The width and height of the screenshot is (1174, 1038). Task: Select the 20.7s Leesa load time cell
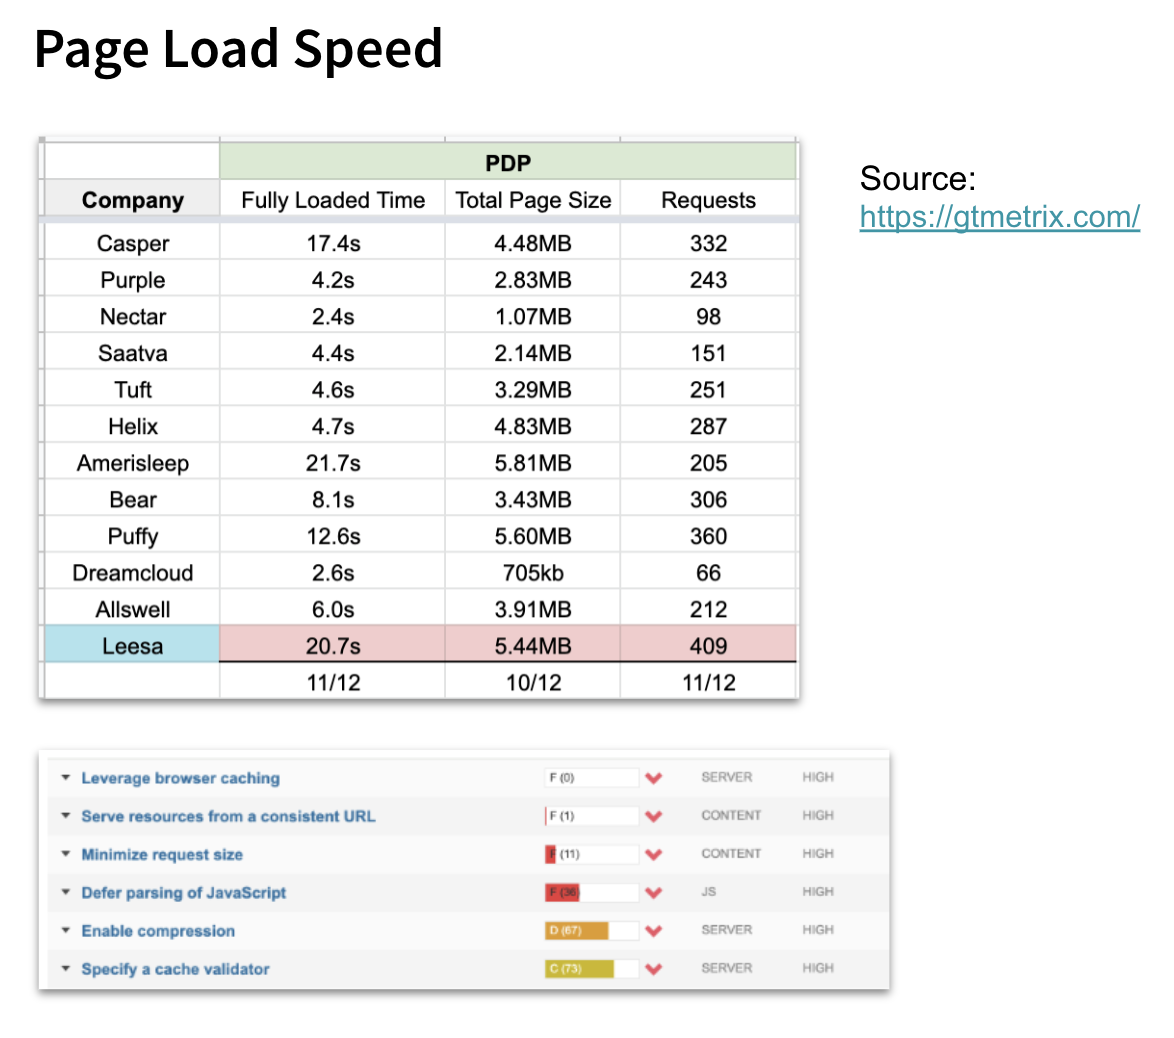333,646
